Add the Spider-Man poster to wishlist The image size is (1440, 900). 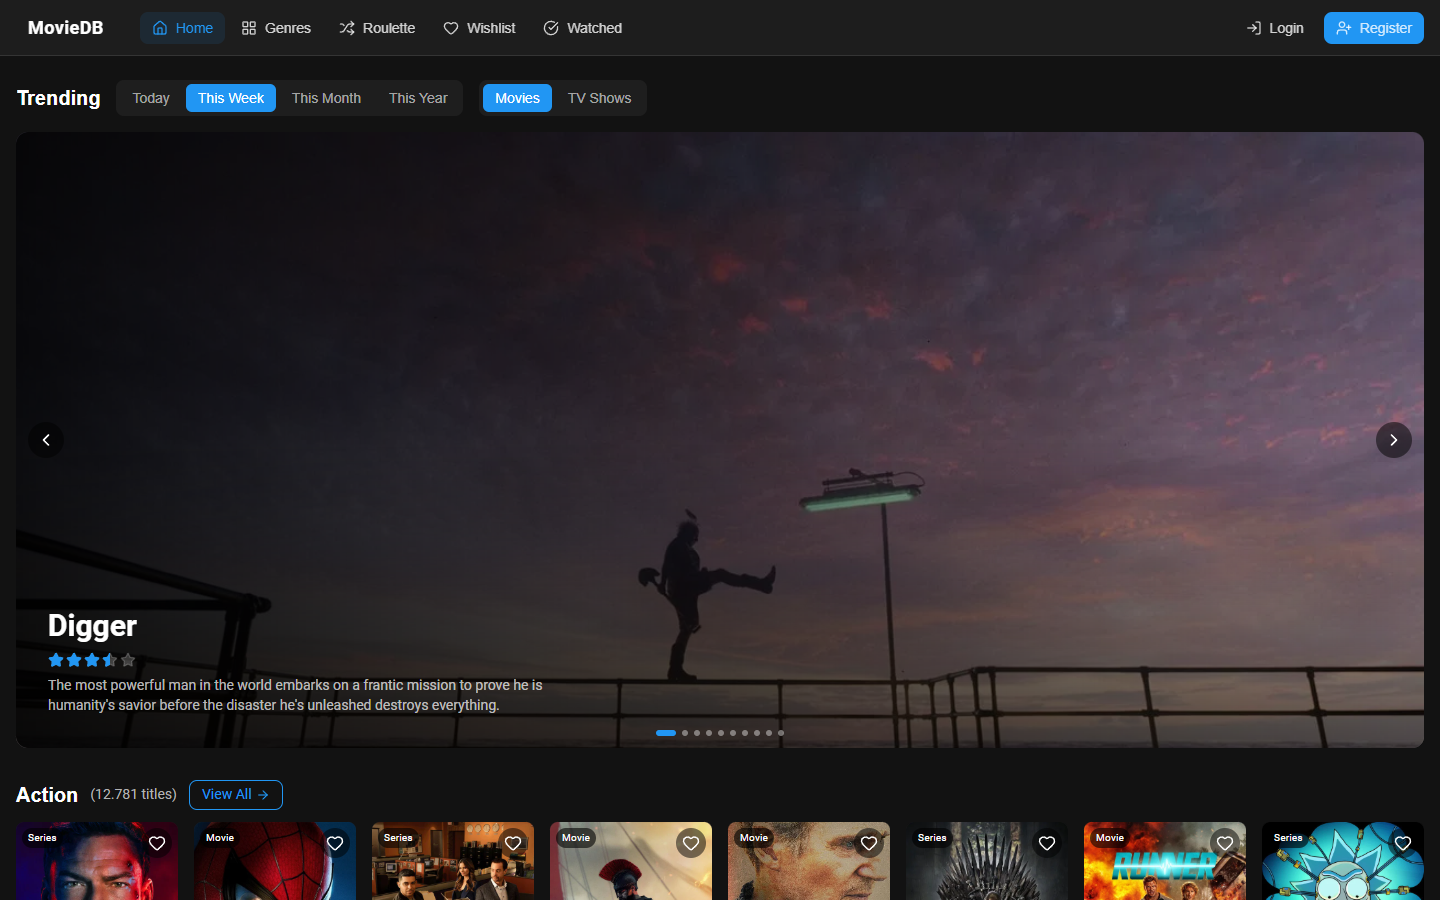click(x=335, y=843)
